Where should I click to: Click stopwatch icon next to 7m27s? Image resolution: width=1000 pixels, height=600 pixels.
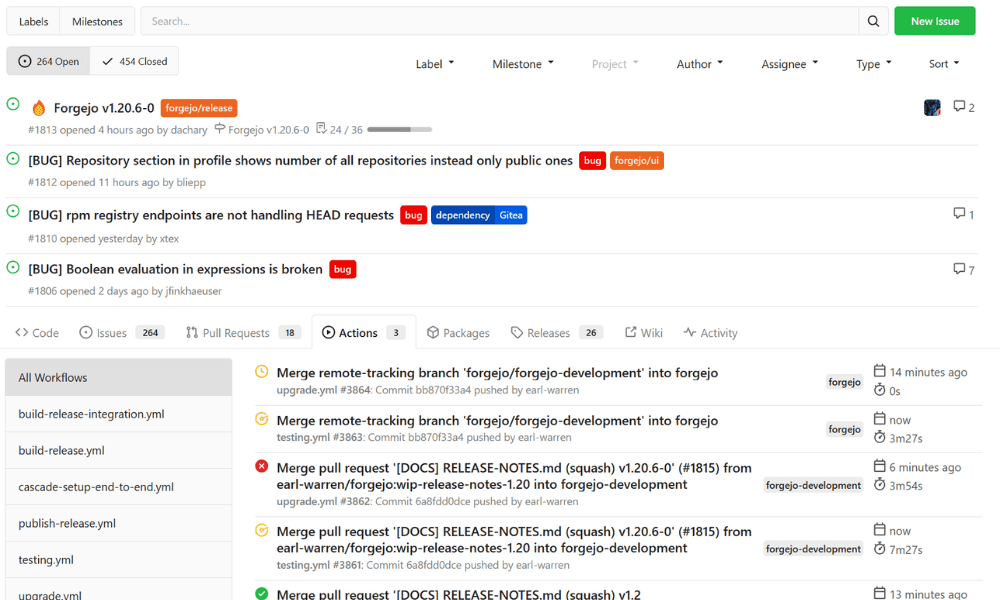[x=879, y=548]
